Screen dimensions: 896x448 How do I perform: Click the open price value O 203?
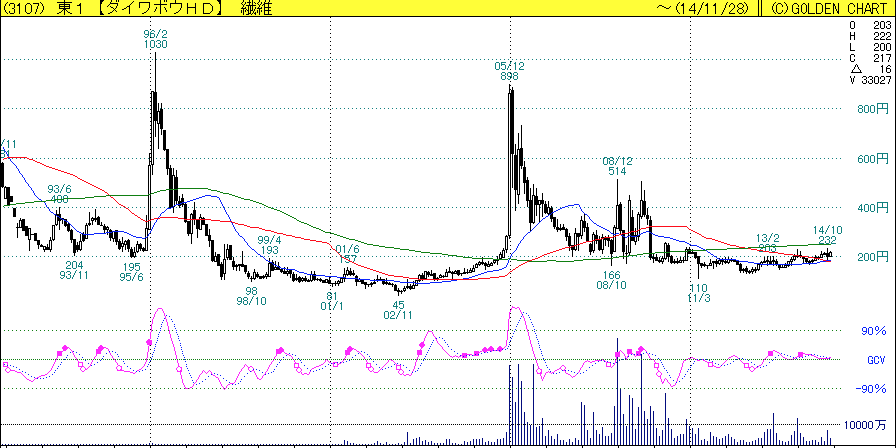pos(870,25)
